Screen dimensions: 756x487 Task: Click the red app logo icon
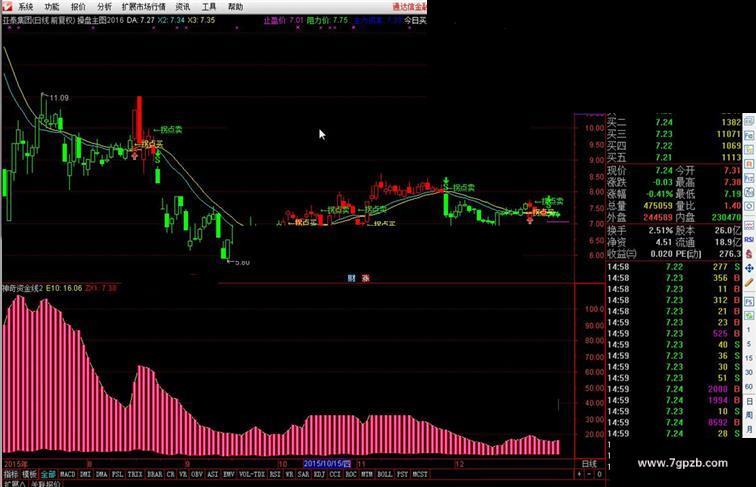pyautogui.click(x=7, y=6)
